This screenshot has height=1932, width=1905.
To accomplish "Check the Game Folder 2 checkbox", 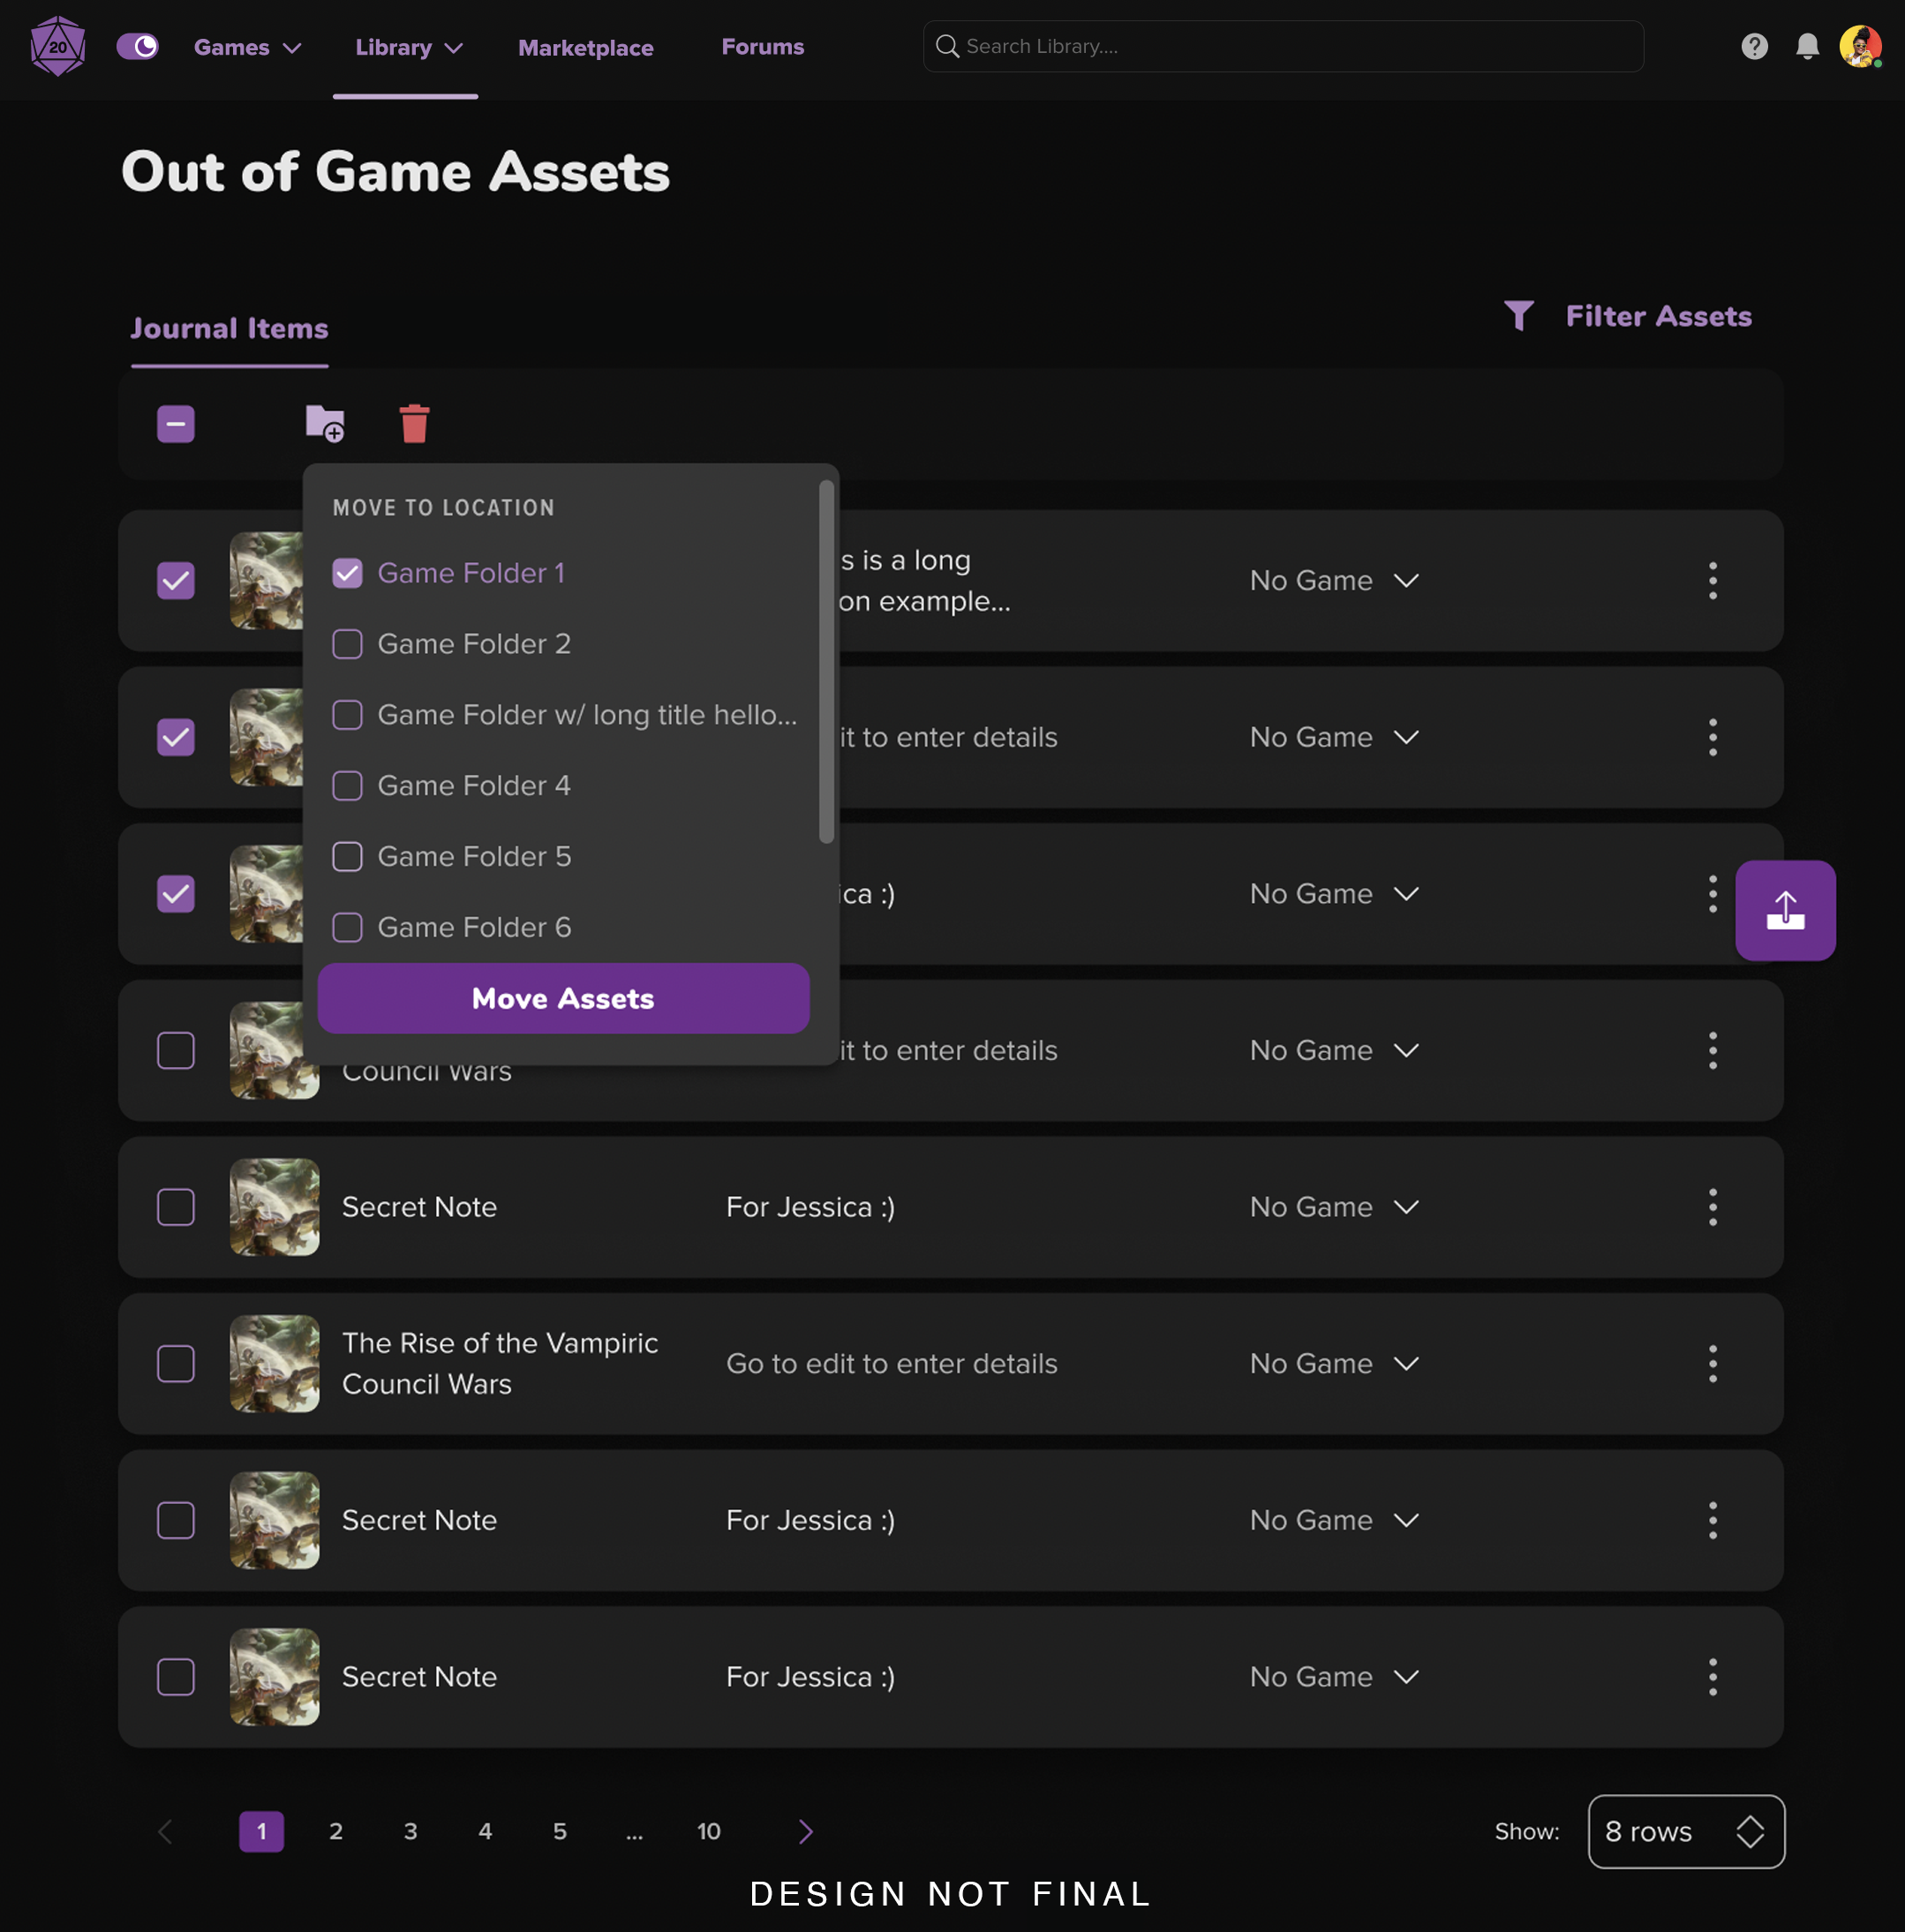I will [x=347, y=644].
